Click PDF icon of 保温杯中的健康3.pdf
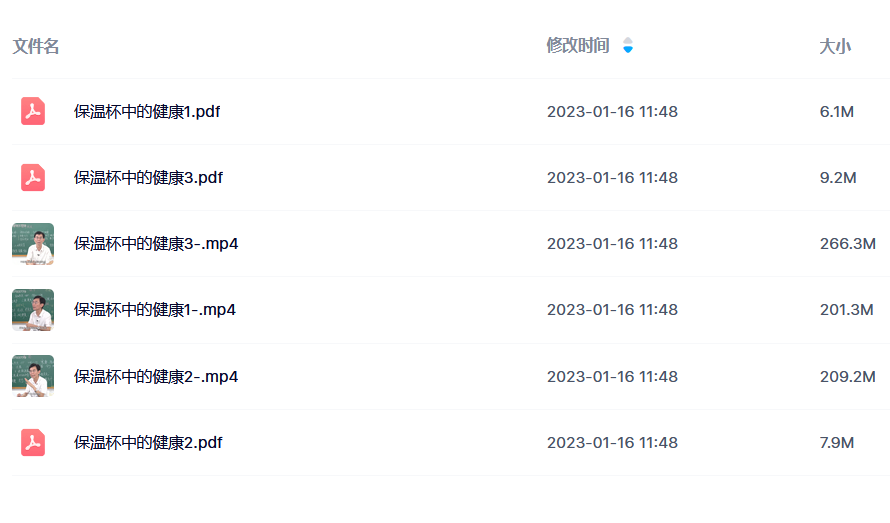 [x=33, y=177]
